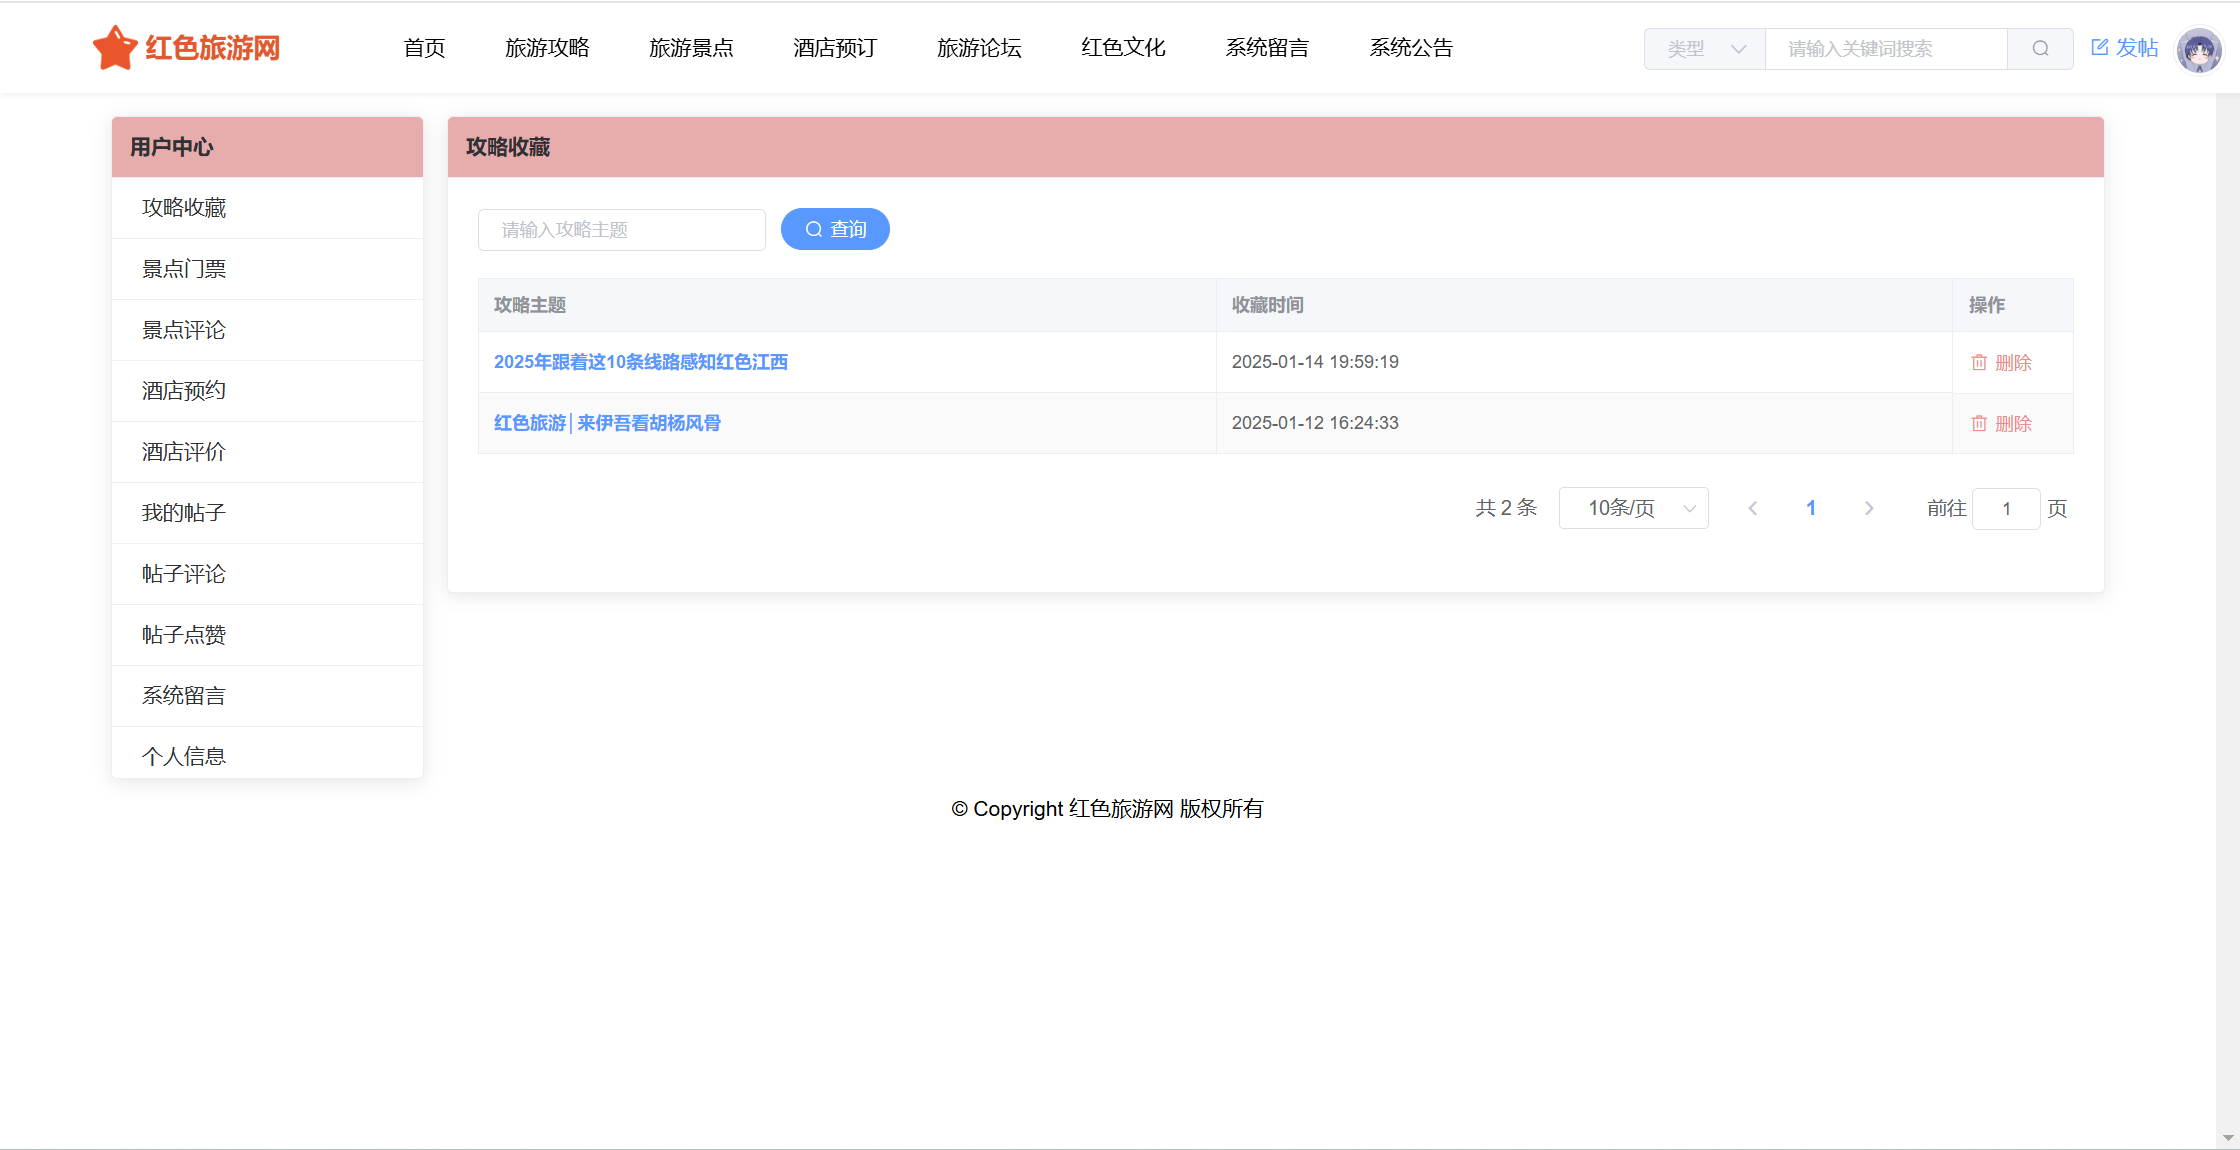Screen dimensions: 2240x1150
Task: Open 旅游攻略 in top navigation
Action: click(547, 48)
